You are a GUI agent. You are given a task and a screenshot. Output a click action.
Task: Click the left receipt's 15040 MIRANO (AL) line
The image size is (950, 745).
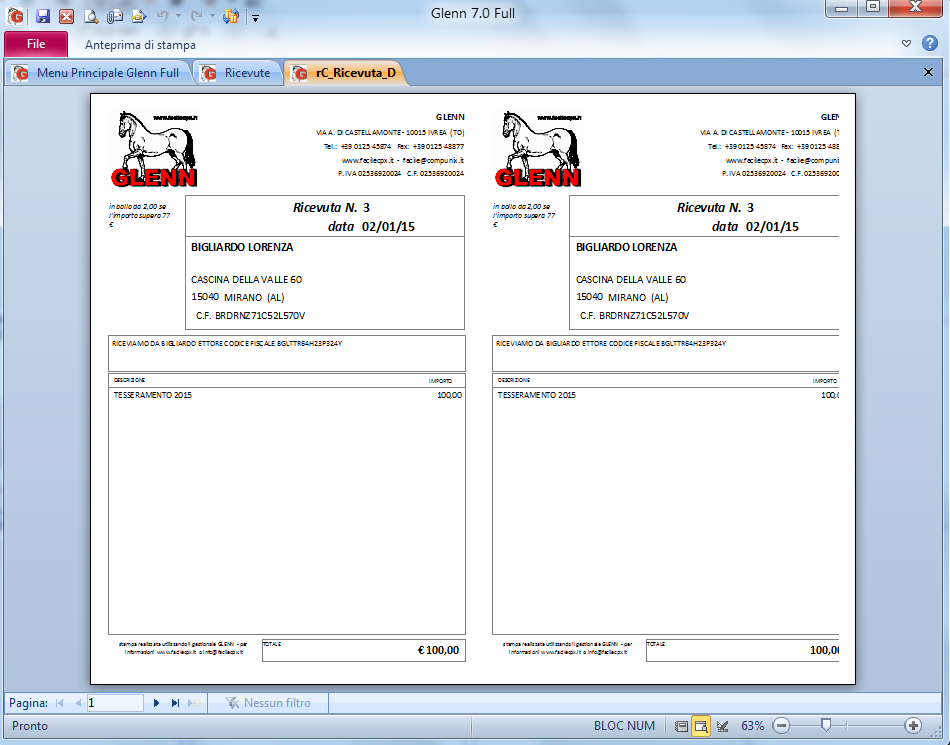(238, 297)
